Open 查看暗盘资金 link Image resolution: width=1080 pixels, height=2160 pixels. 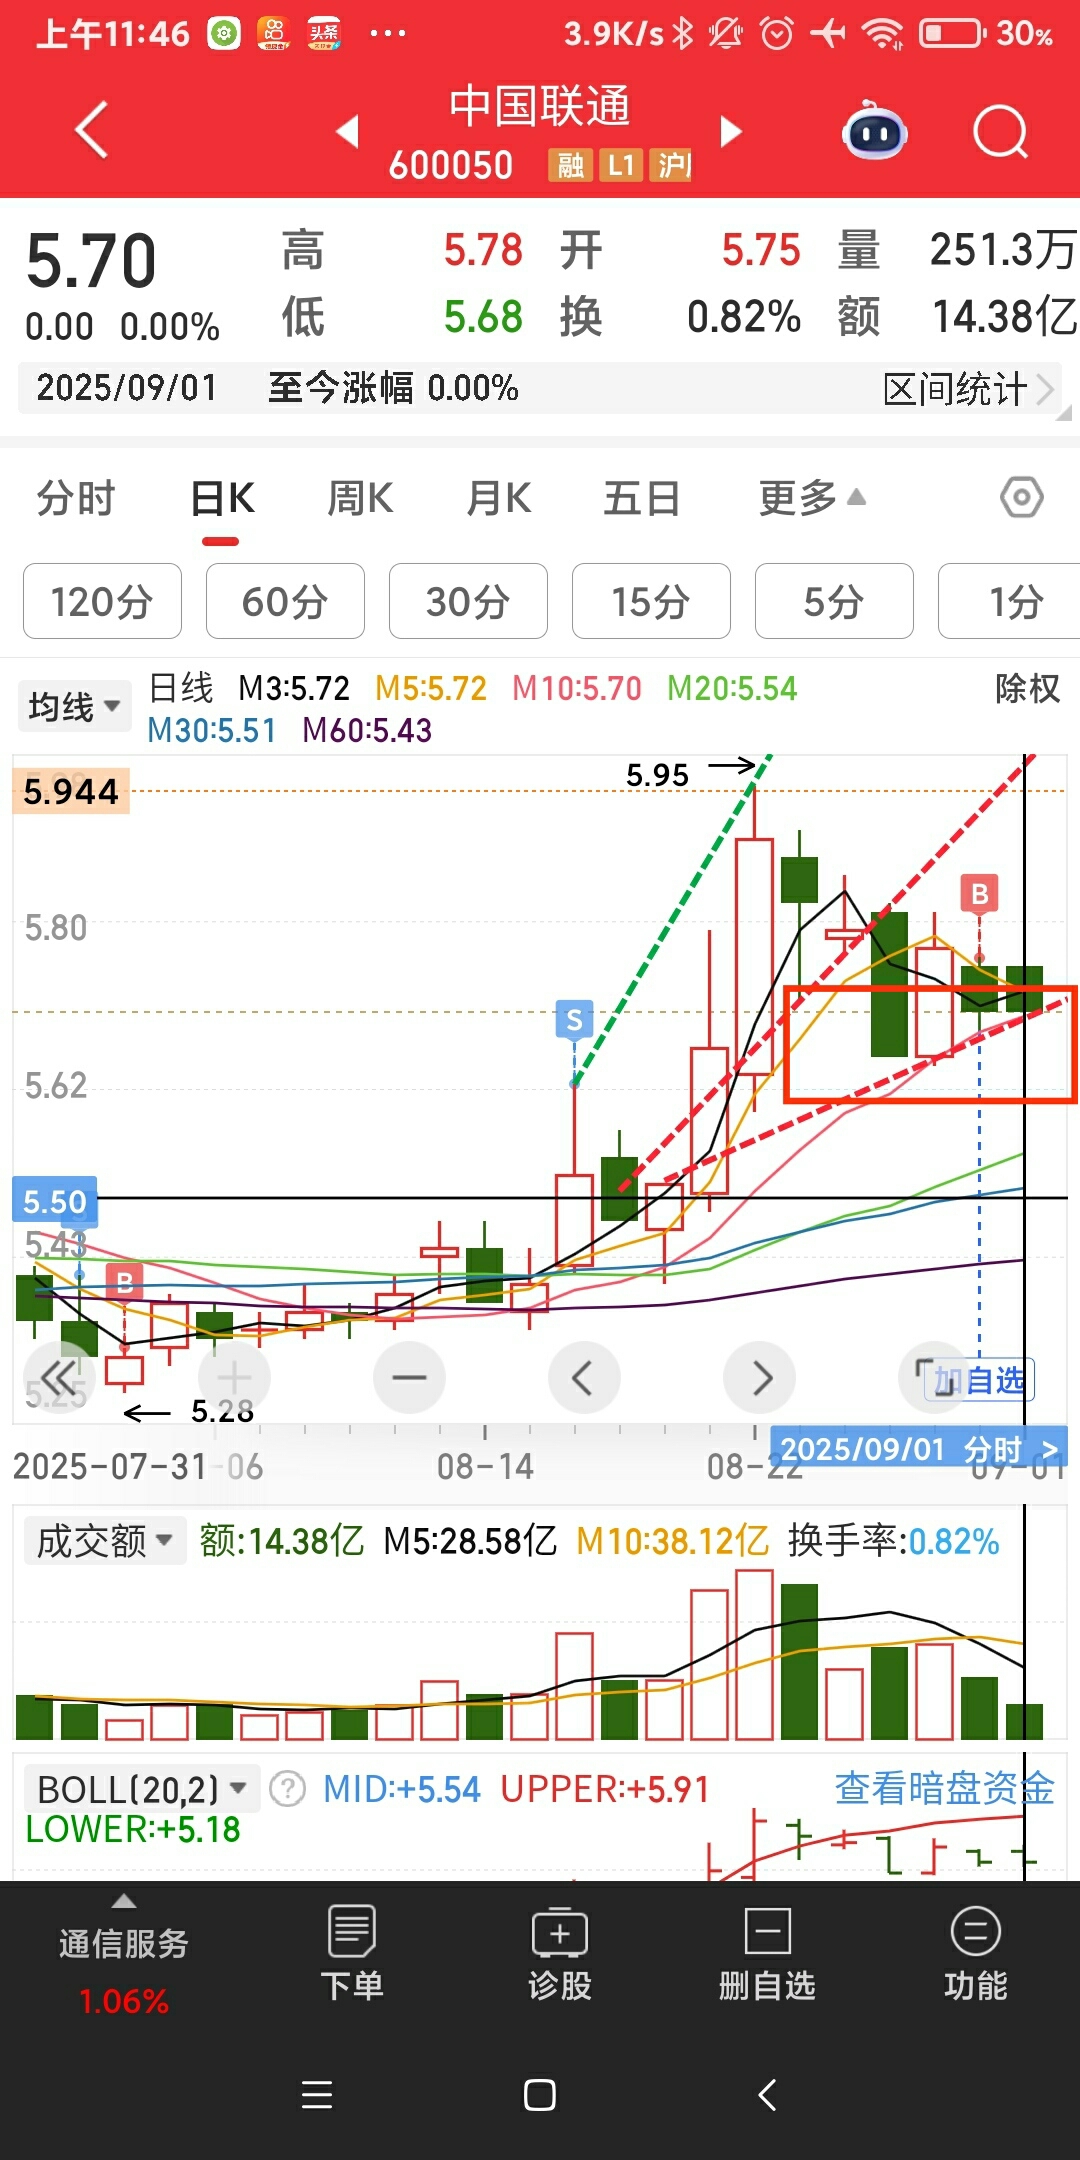coord(944,1788)
